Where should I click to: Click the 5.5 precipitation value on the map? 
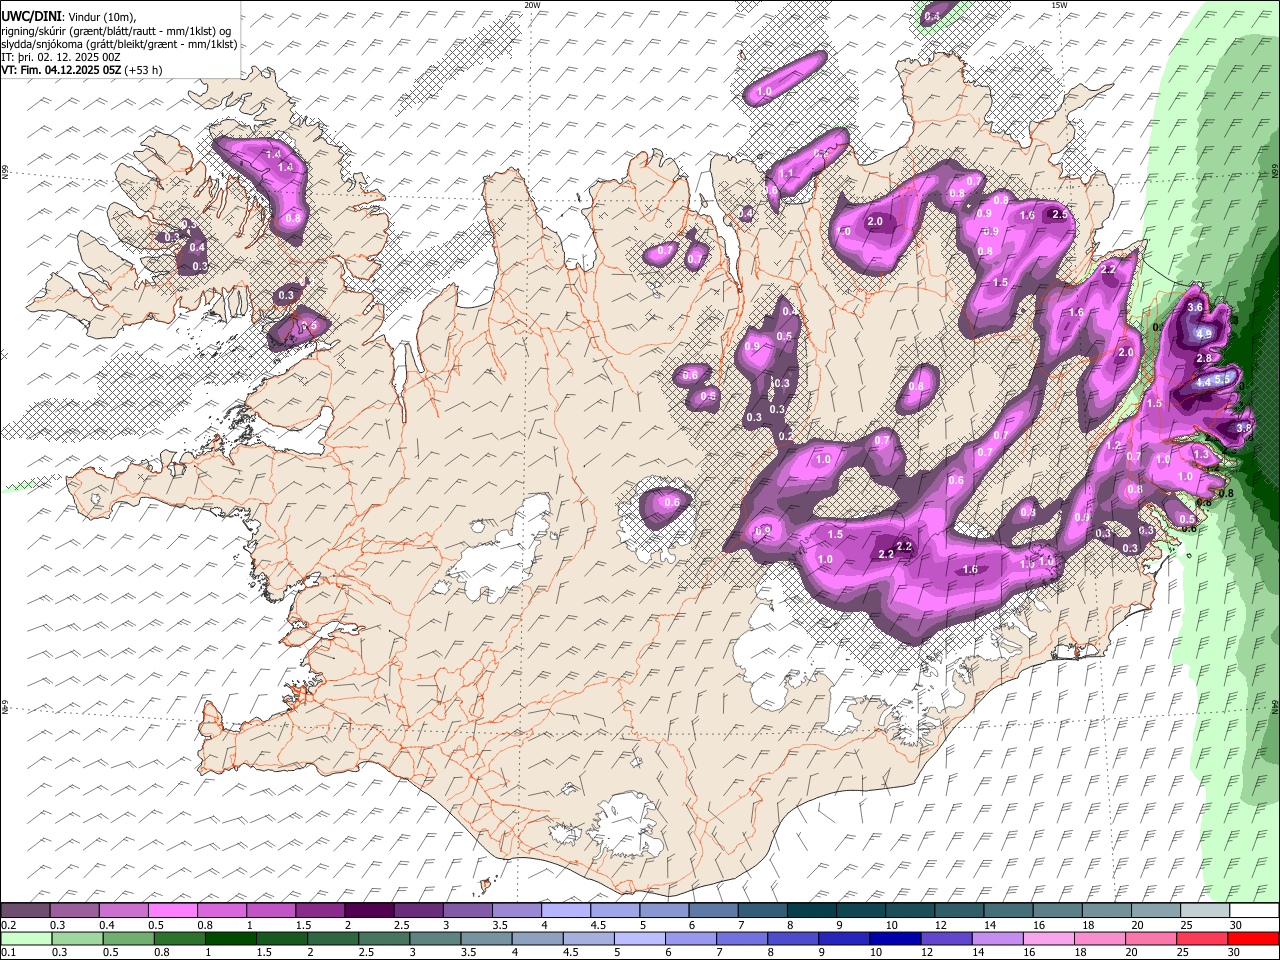1222,381
